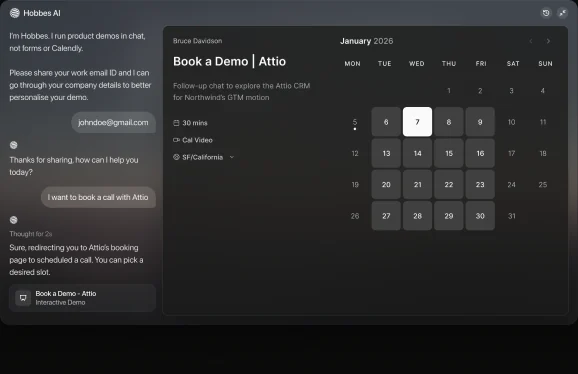Choose January 21 slot
This screenshot has height=374, width=578.
(x=417, y=185)
